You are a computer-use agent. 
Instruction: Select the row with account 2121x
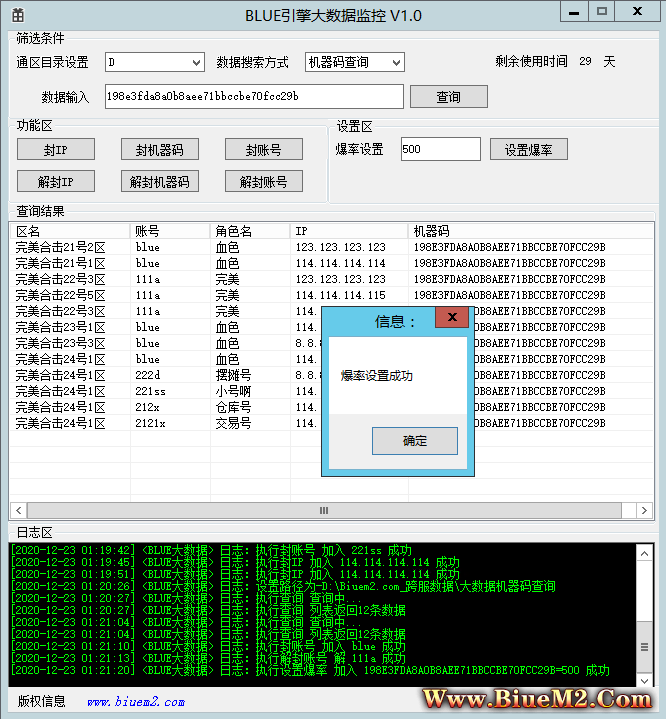coord(148,423)
